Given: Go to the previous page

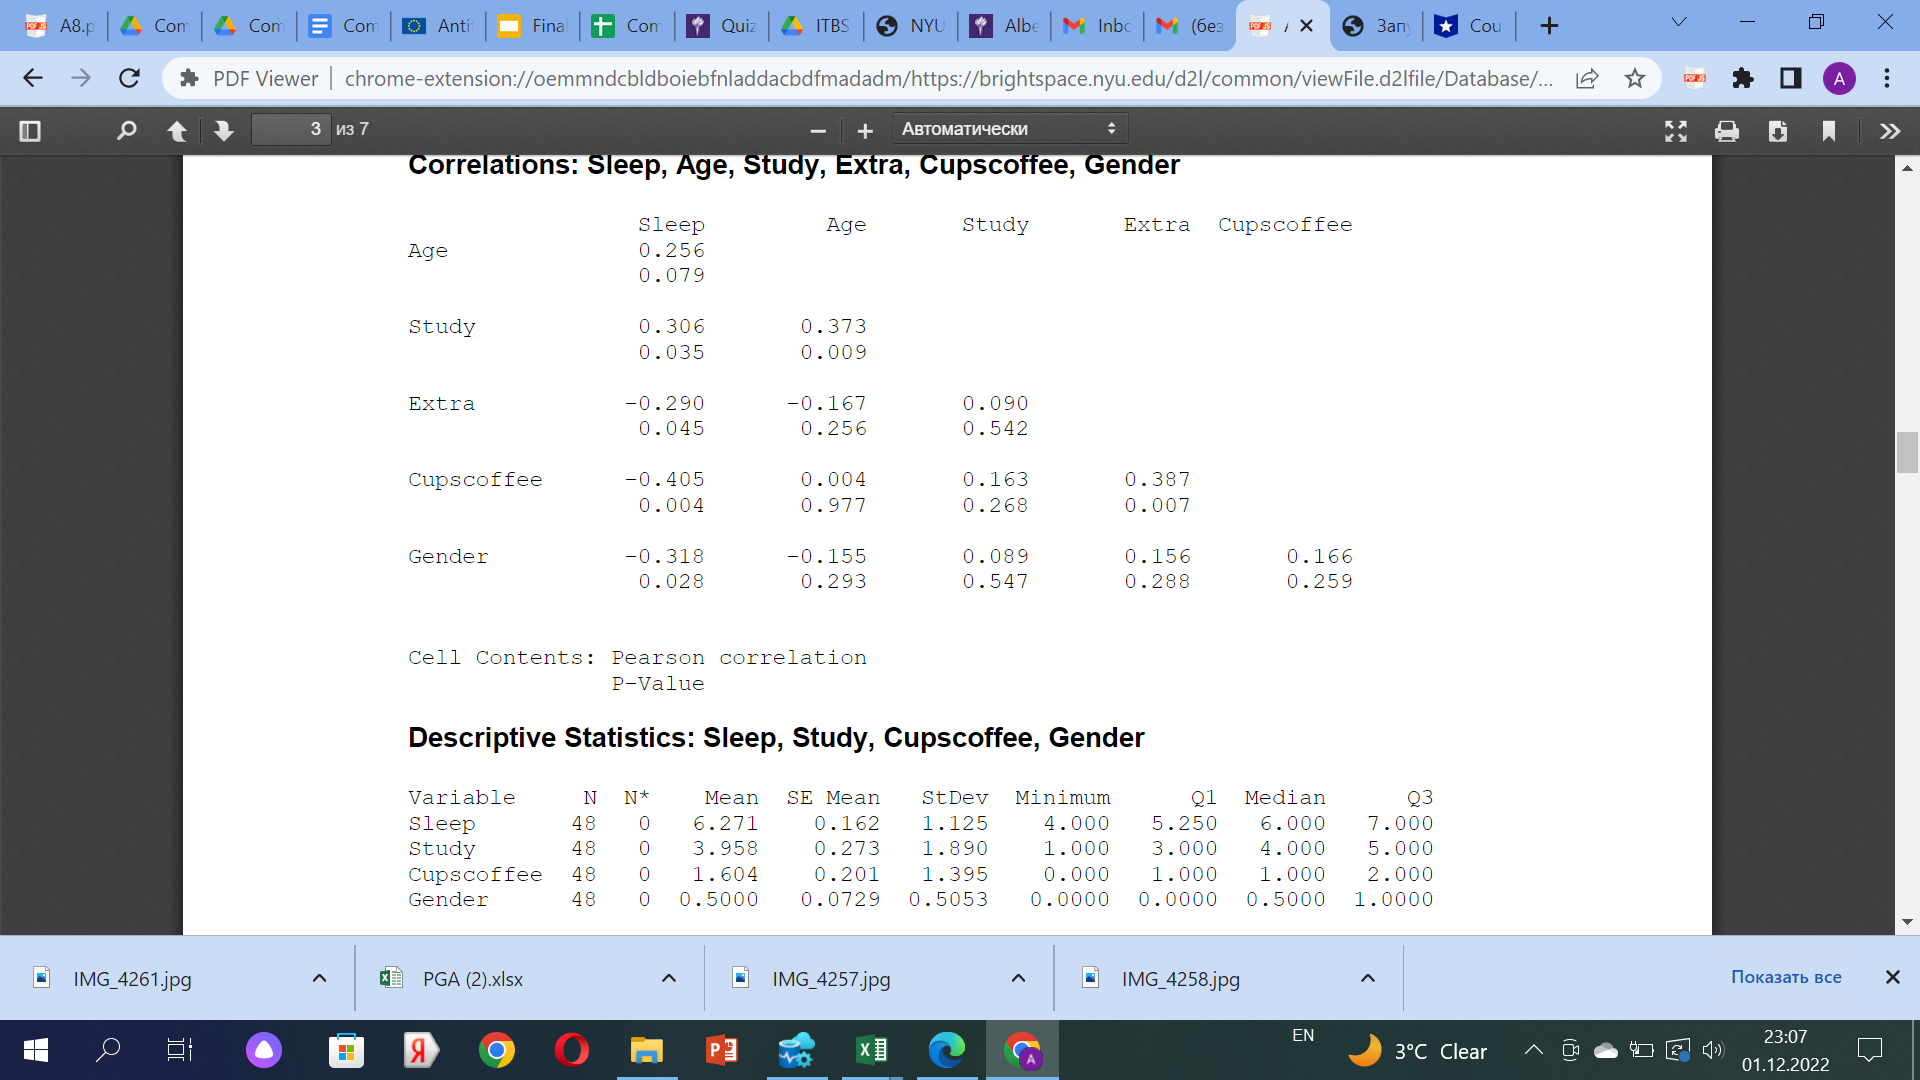Looking at the screenshot, I should [177, 130].
